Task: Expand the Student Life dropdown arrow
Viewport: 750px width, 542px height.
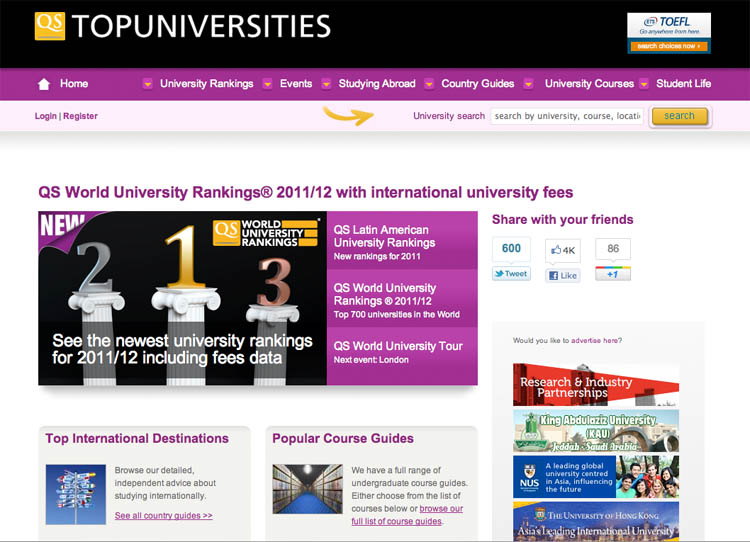Action: tap(644, 84)
